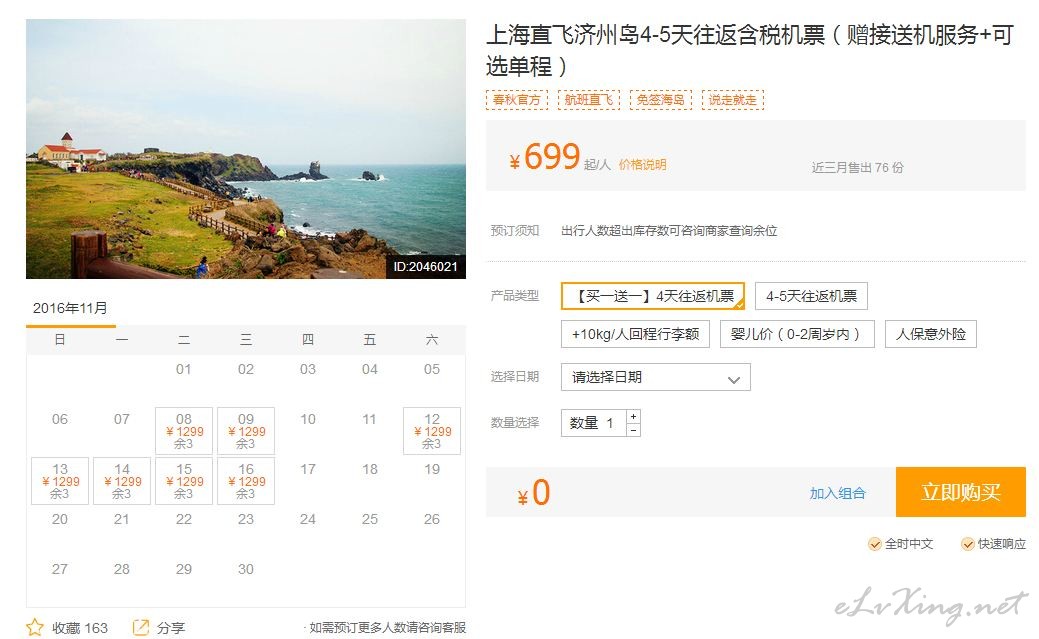1039x639 pixels.
Task: Click the share arrow icon
Action: click(x=140, y=627)
